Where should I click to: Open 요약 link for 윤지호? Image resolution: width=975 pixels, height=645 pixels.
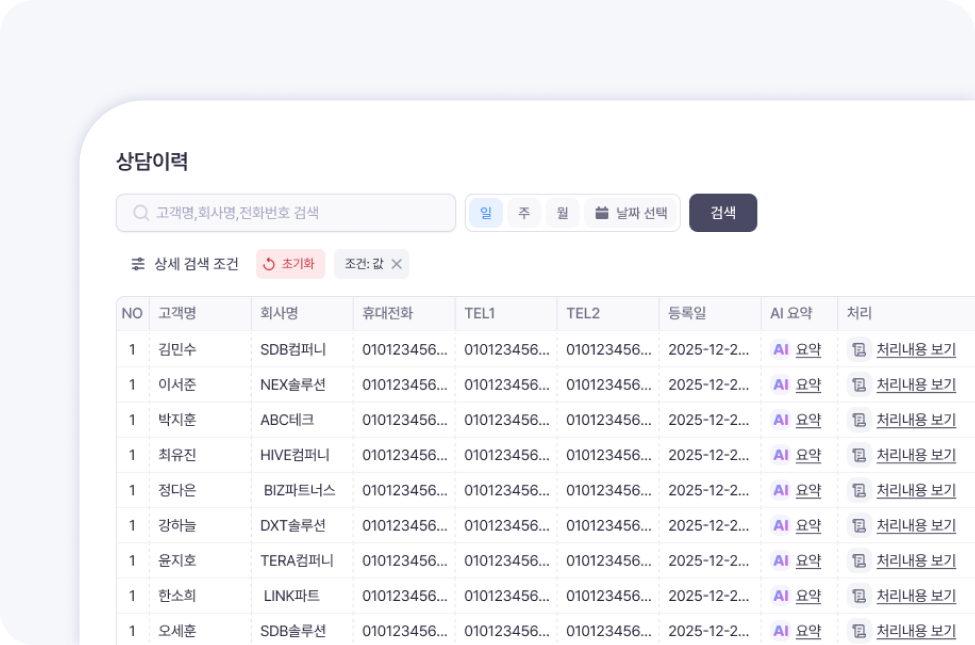click(808, 560)
